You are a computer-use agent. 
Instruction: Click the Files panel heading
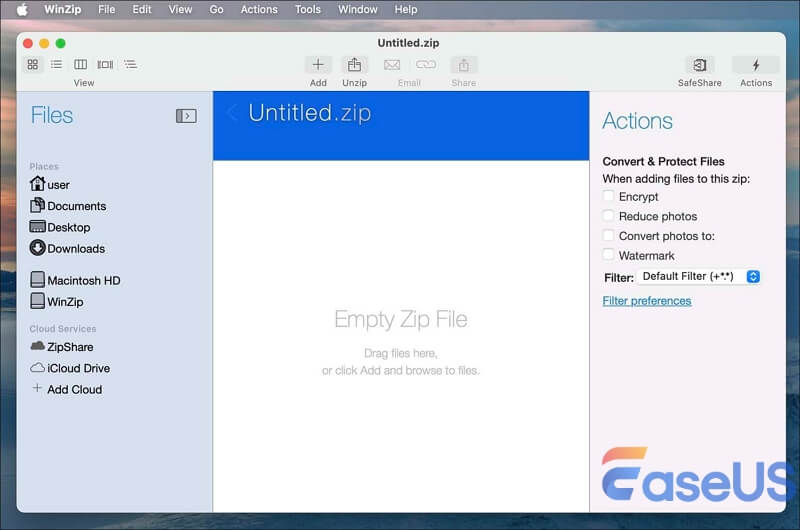pyautogui.click(x=52, y=115)
